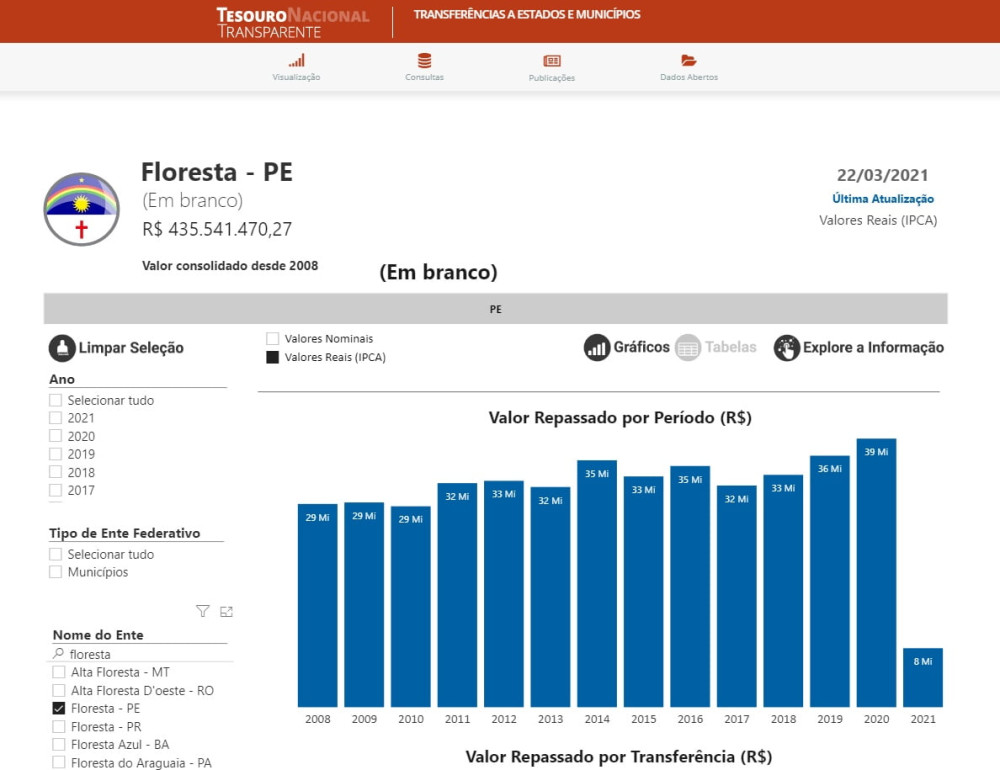
Task: Click the 2020 bar showing 39 Mi
Action: 876,572
